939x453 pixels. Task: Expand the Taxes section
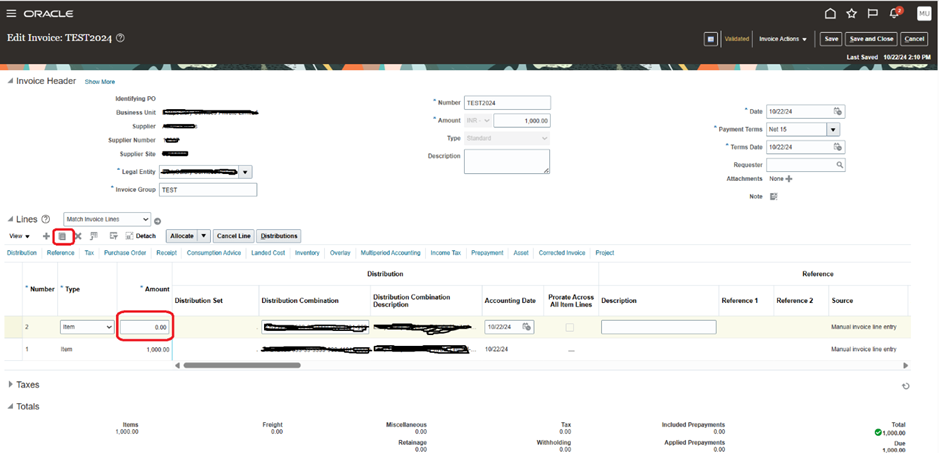[11, 384]
